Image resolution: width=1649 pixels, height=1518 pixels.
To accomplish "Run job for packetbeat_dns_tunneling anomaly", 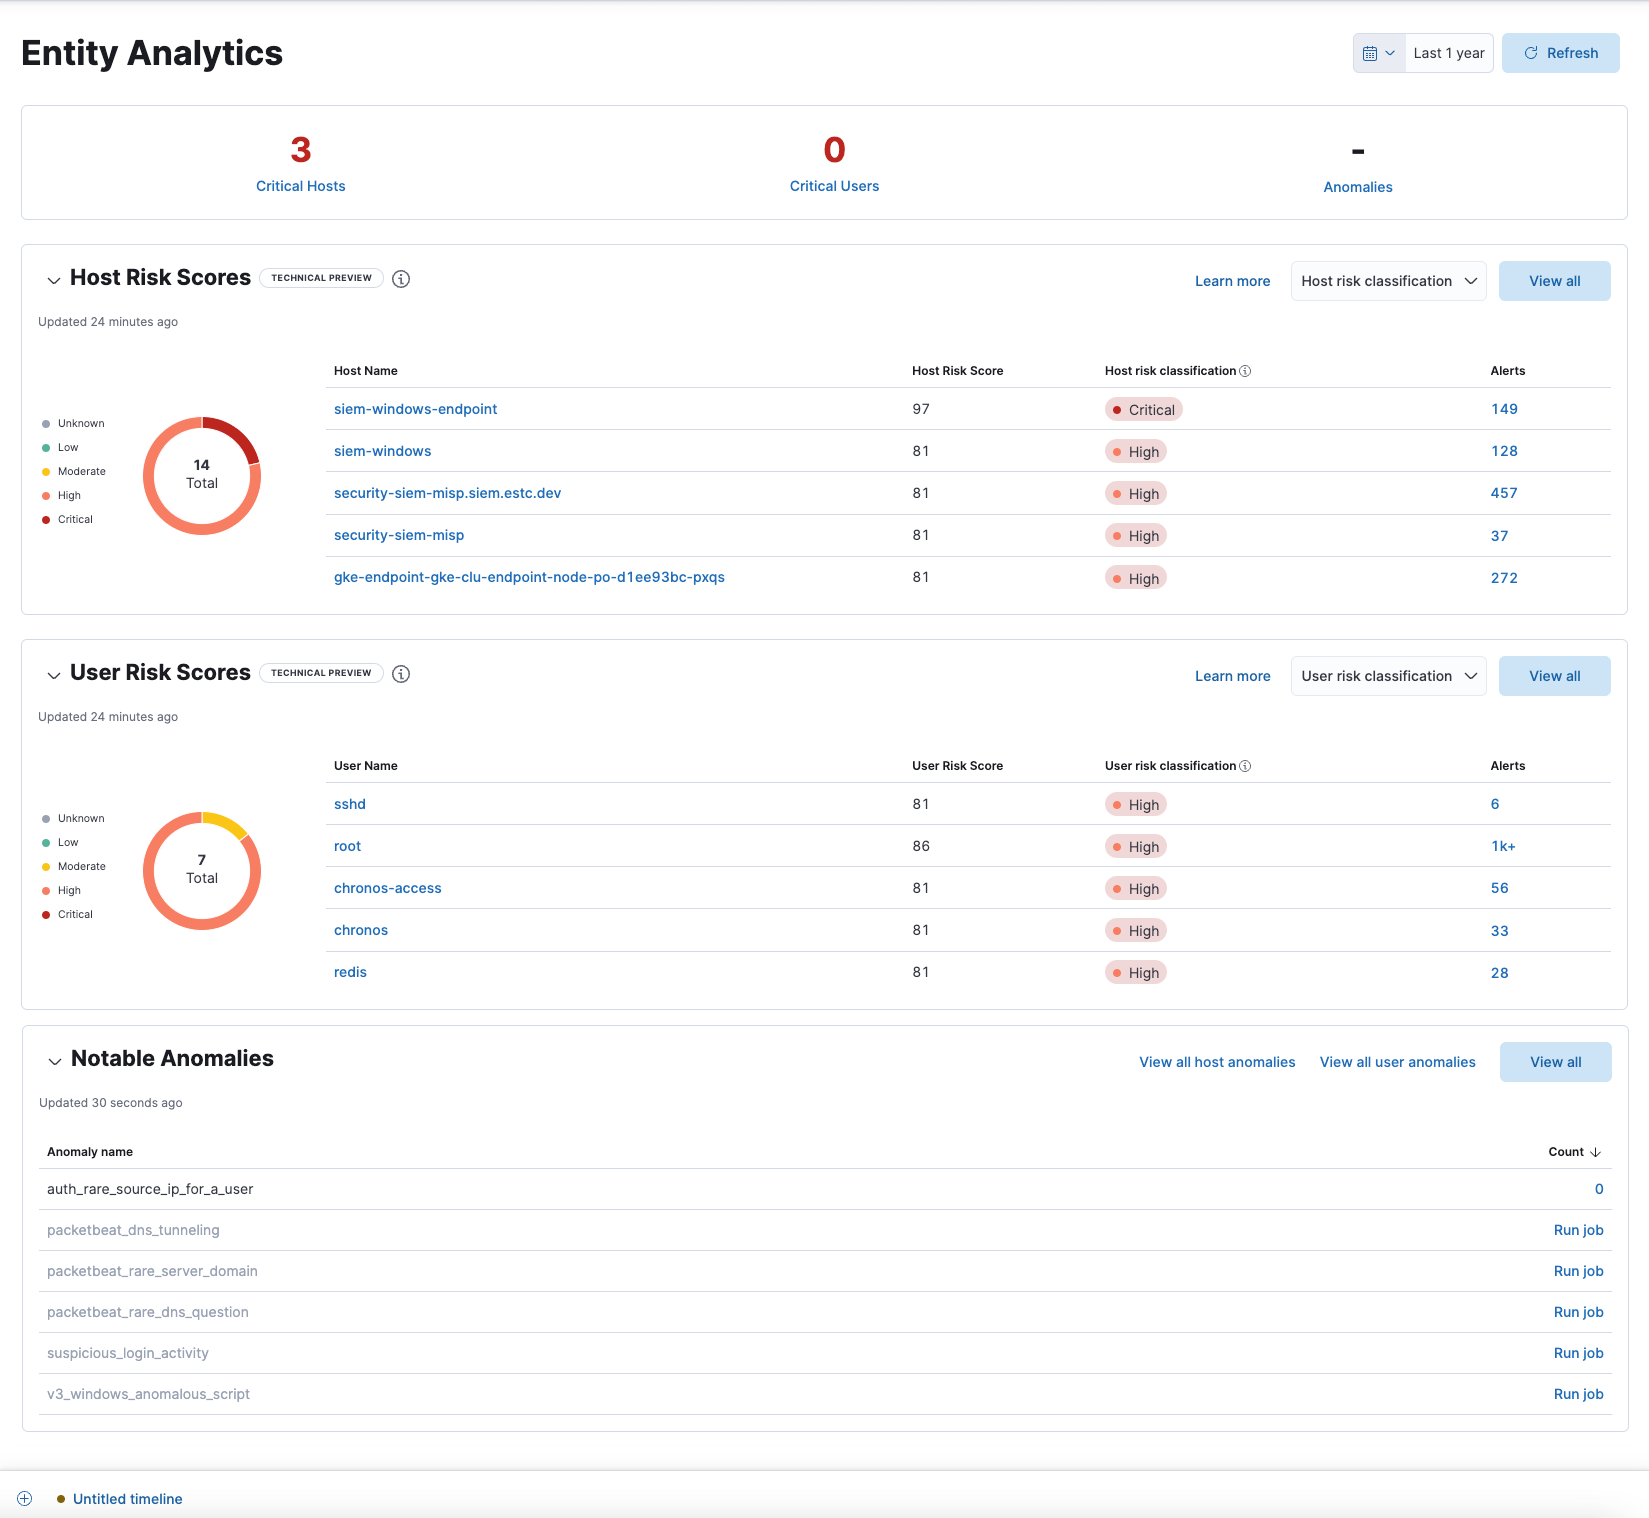I will [1578, 1230].
